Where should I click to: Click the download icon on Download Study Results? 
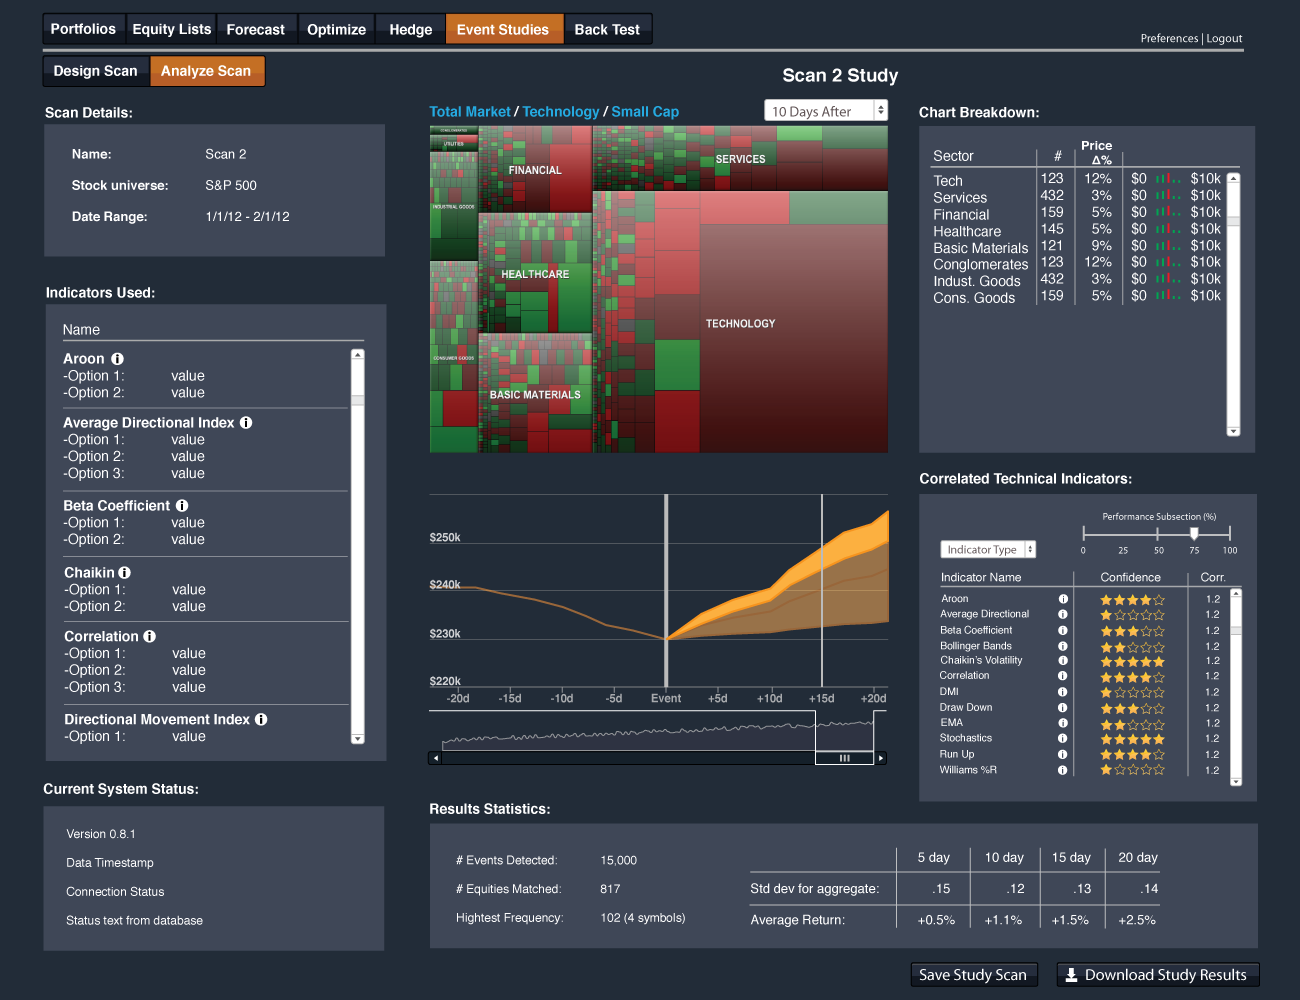coord(1072,974)
